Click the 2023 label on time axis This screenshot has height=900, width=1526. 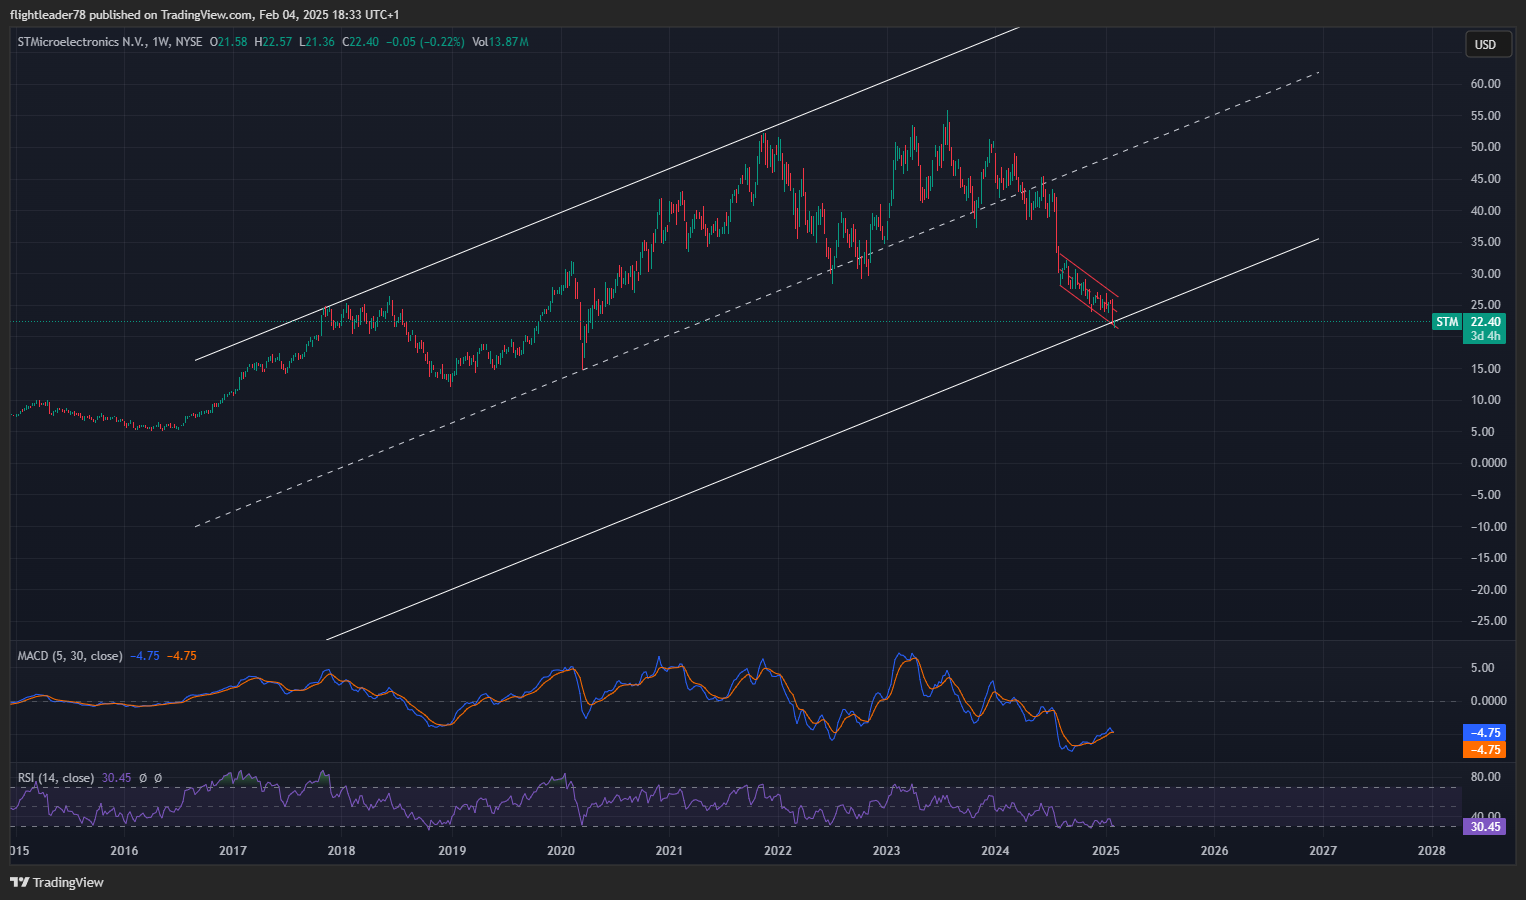click(x=886, y=851)
